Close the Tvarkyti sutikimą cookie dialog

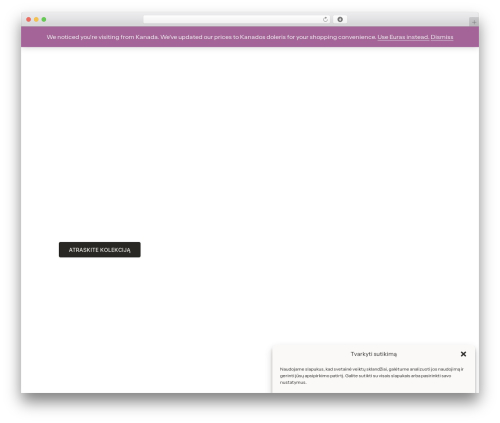[x=463, y=354]
